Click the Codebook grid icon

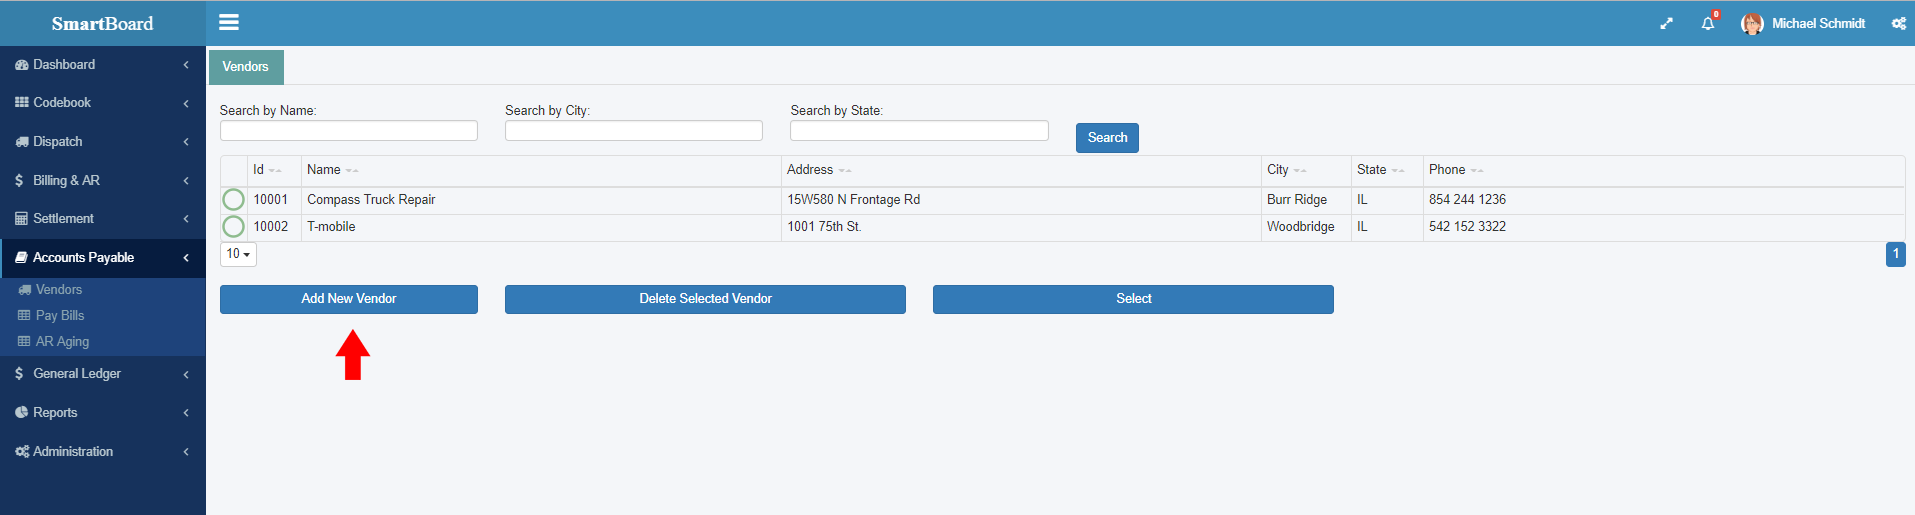pos(22,103)
